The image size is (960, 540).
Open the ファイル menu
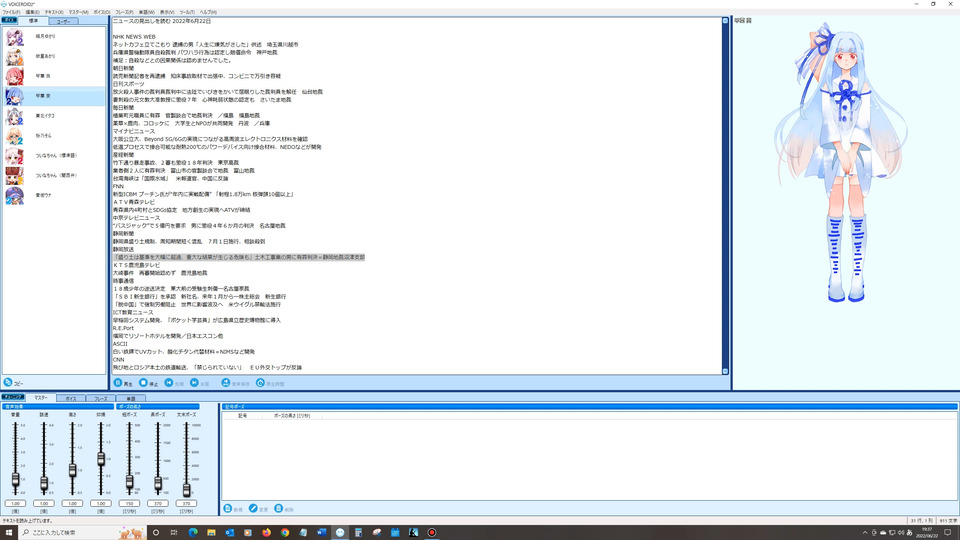(x=11, y=12)
